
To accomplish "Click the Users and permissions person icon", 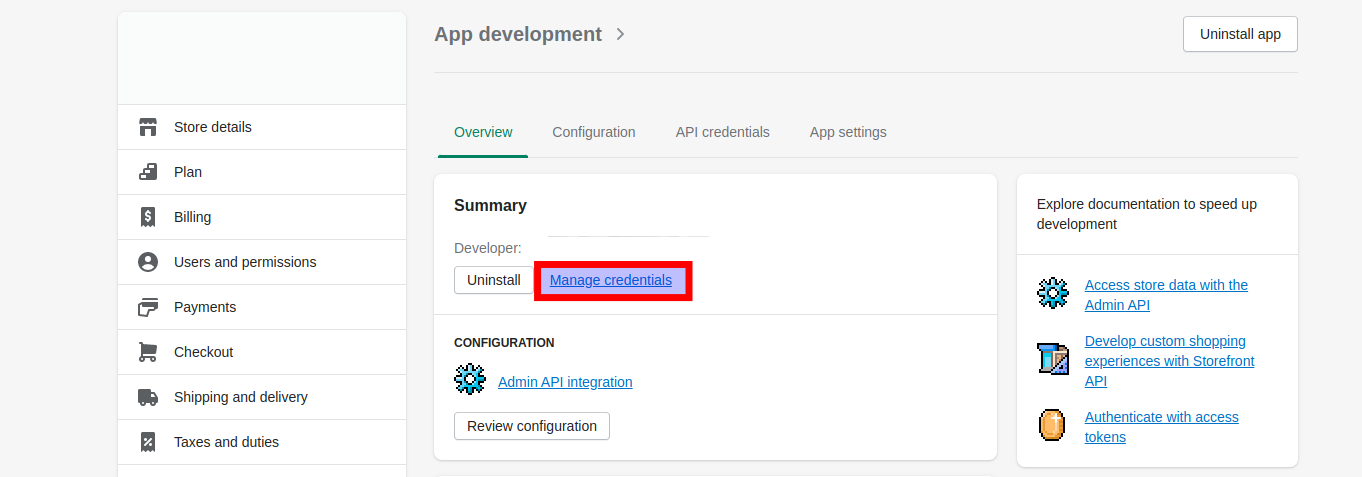I will pyautogui.click(x=148, y=262).
